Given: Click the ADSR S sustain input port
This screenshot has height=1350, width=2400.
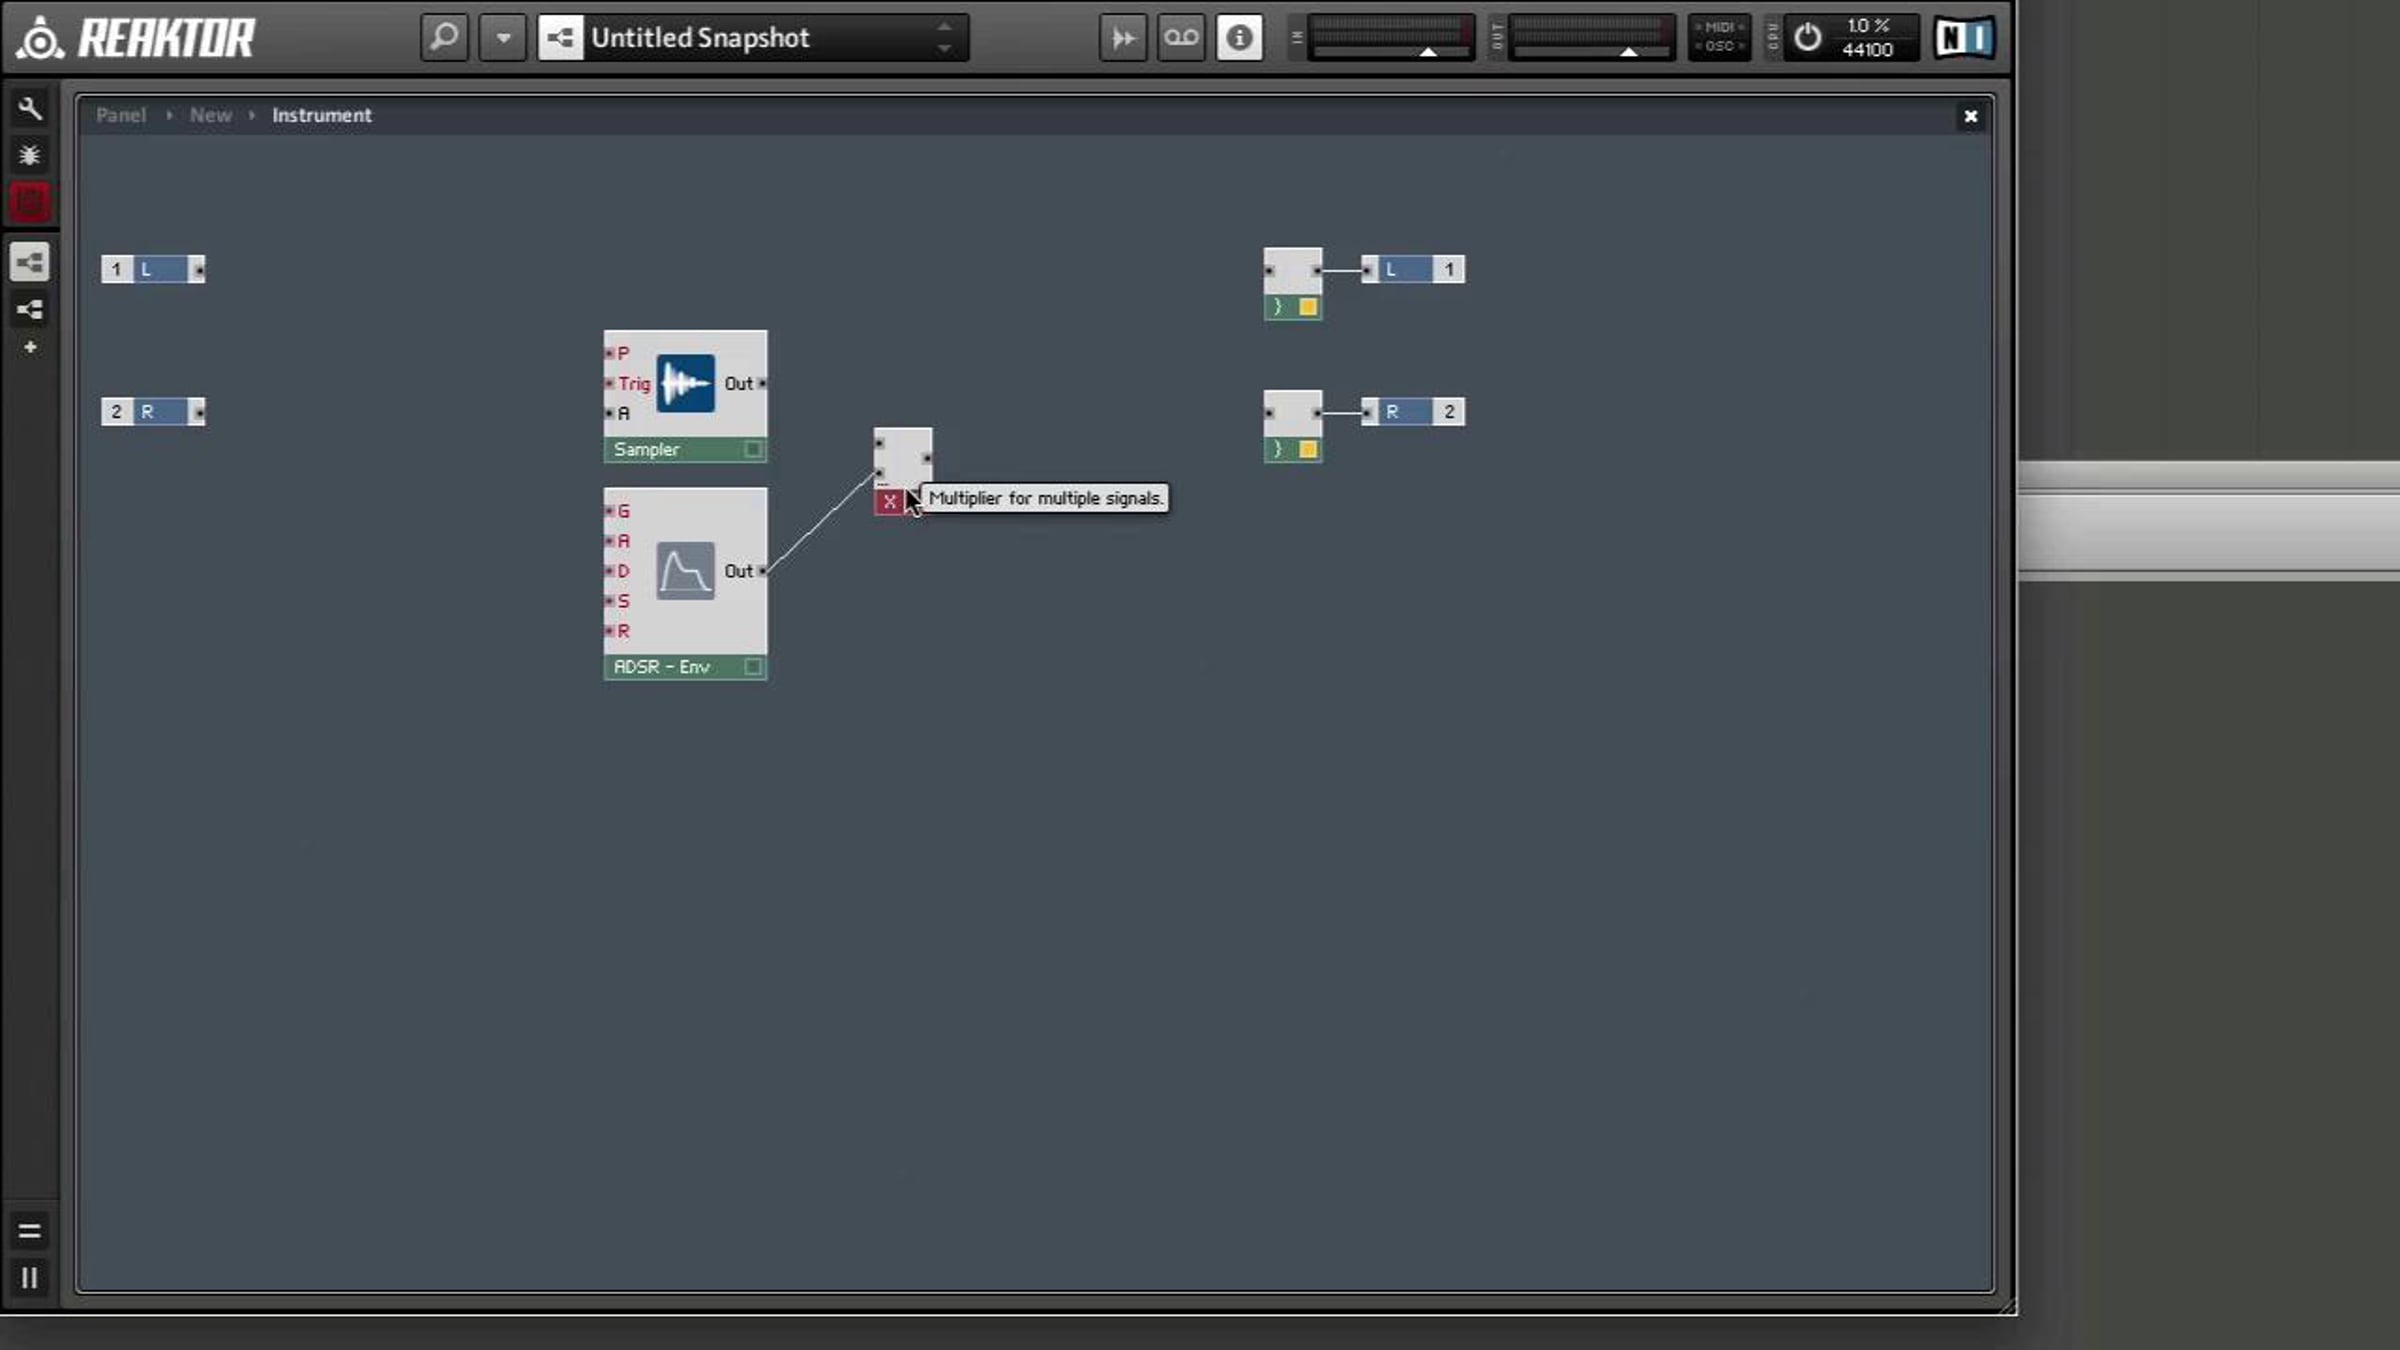Looking at the screenshot, I should pos(610,601).
